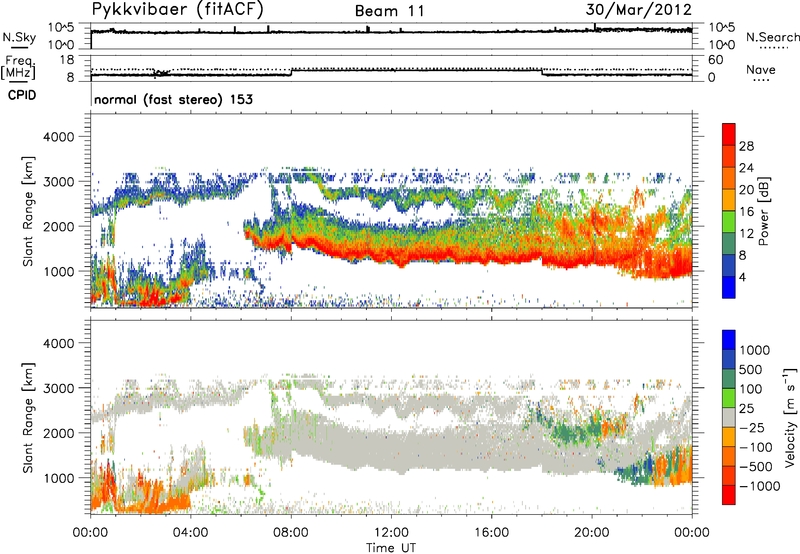
Task: Click the '4' power colorbar tick label
Action: [x=742, y=278]
